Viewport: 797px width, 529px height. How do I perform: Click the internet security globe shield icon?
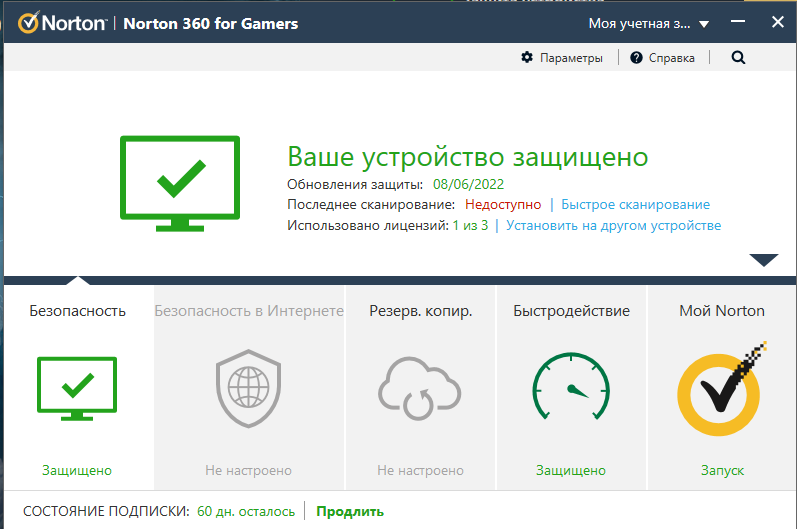pos(249,389)
